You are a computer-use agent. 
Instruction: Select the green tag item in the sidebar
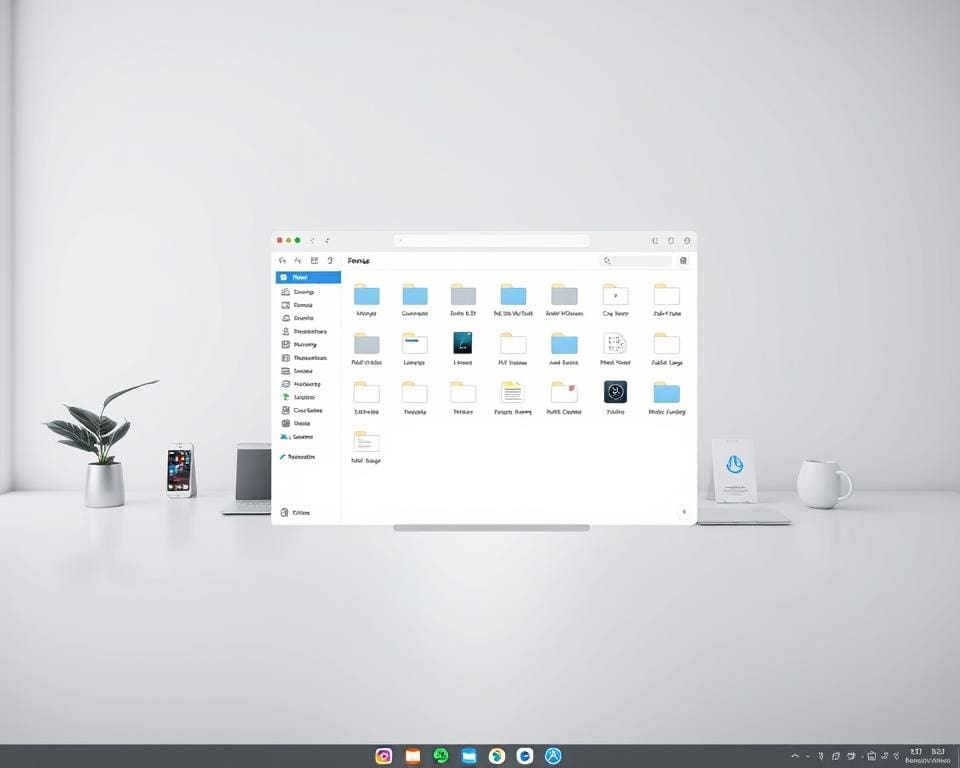[300, 396]
